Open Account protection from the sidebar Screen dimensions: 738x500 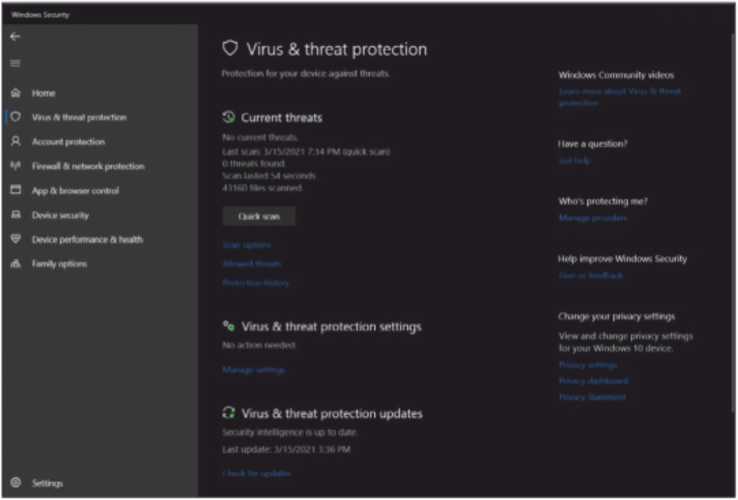[68, 142]
